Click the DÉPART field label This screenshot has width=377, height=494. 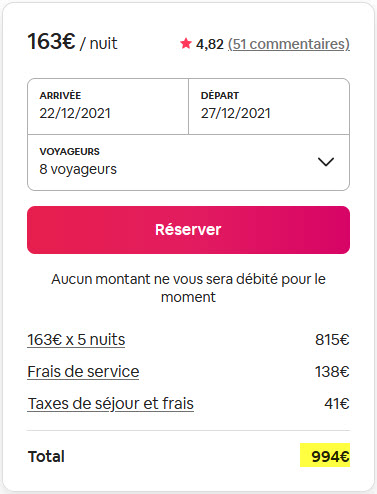(220, 95)
